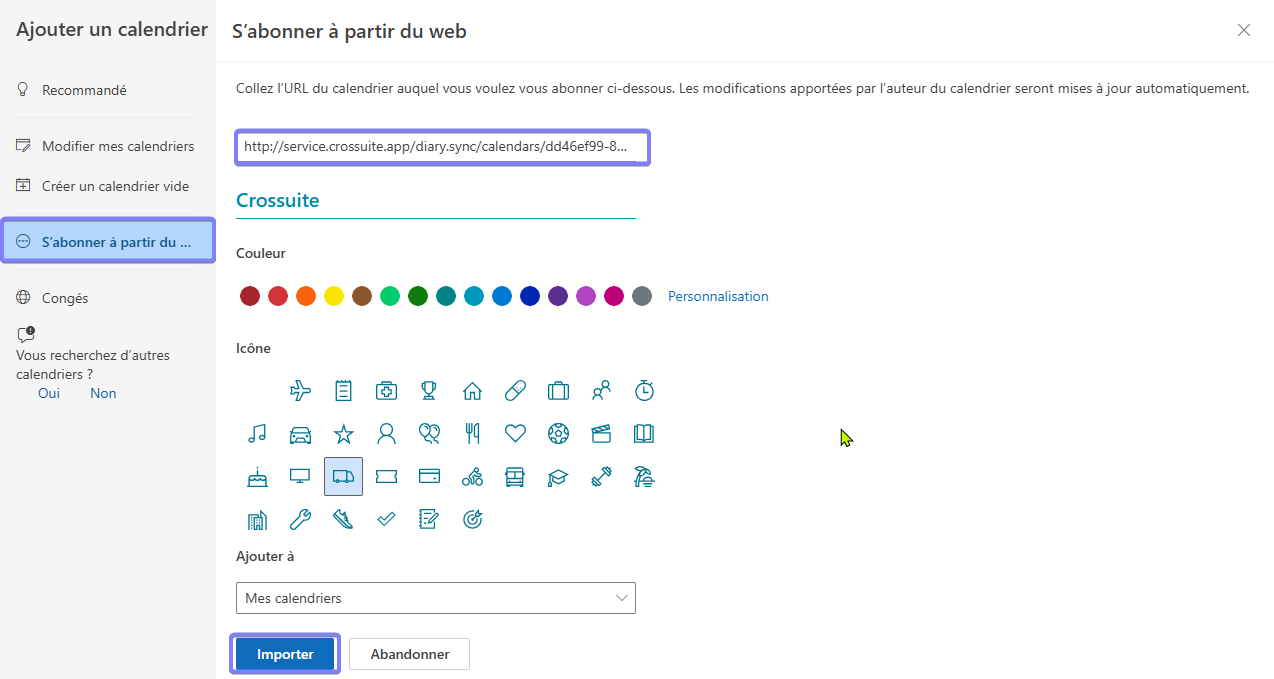Image resolution: width=1274 pixels, height=679 pixels.
Task: Choose the heart icon
Action: pyautogui.click(x=515, y=433)
